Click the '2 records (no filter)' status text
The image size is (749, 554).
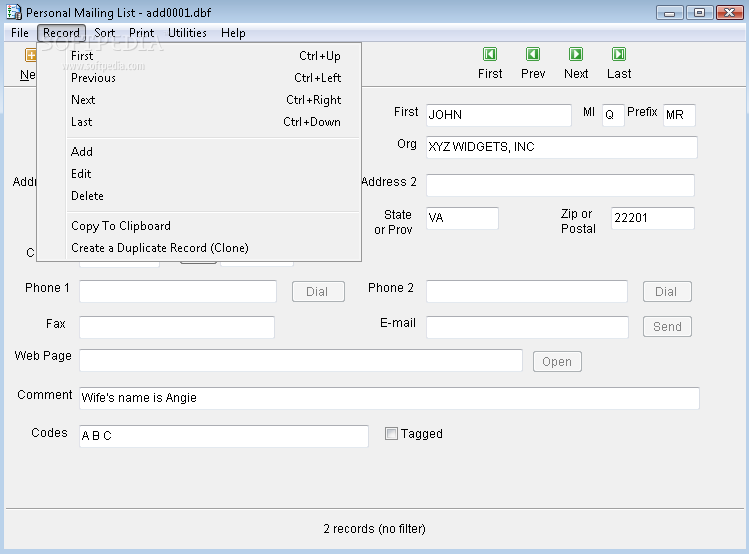(374, 529)
